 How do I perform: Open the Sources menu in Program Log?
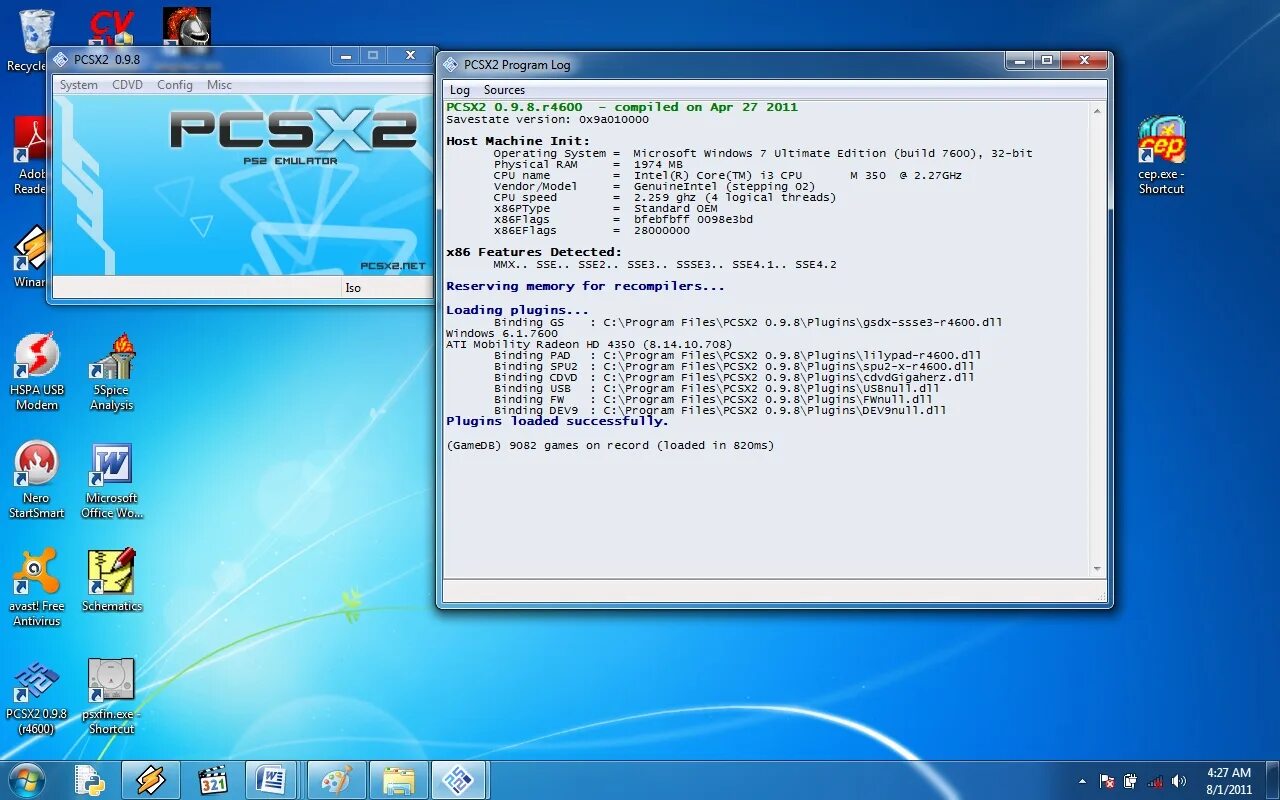coord(504,90)
